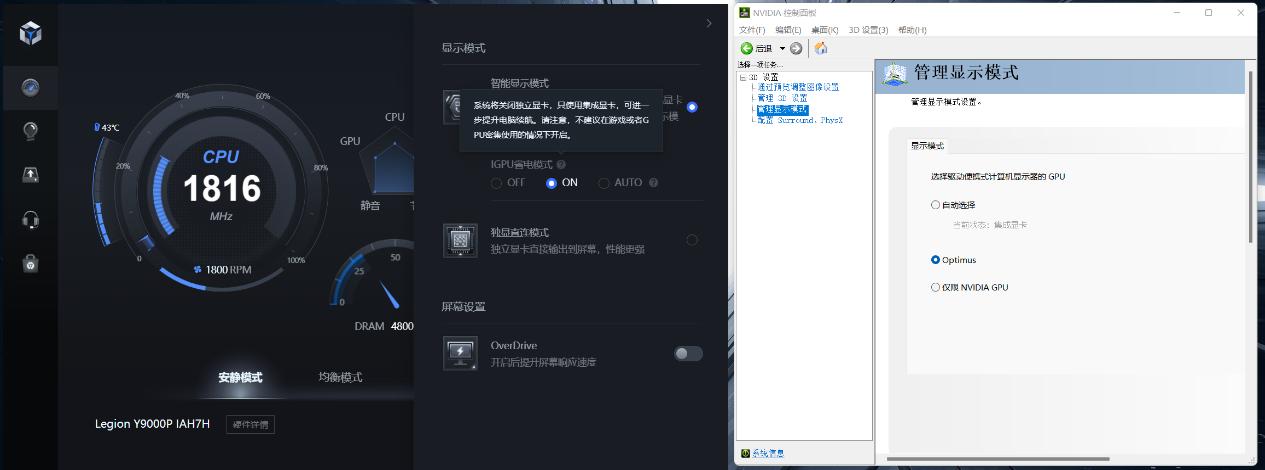Viewport: 1265px width, 470px height.
Task: Click the 独显直连模式 chip icon
Action: coord(460,240)
